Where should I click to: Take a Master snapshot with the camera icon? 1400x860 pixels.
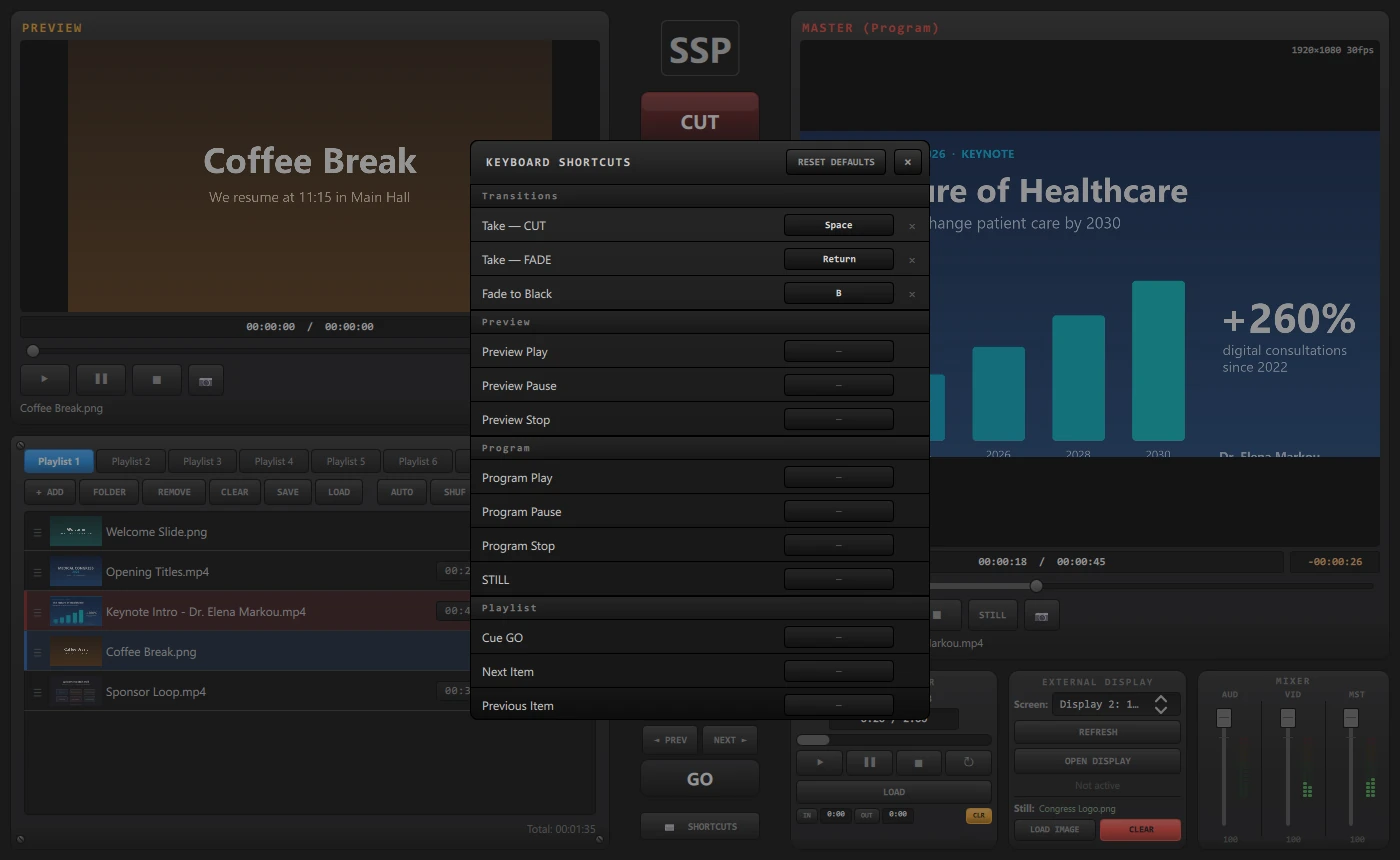coord(1041,615)
